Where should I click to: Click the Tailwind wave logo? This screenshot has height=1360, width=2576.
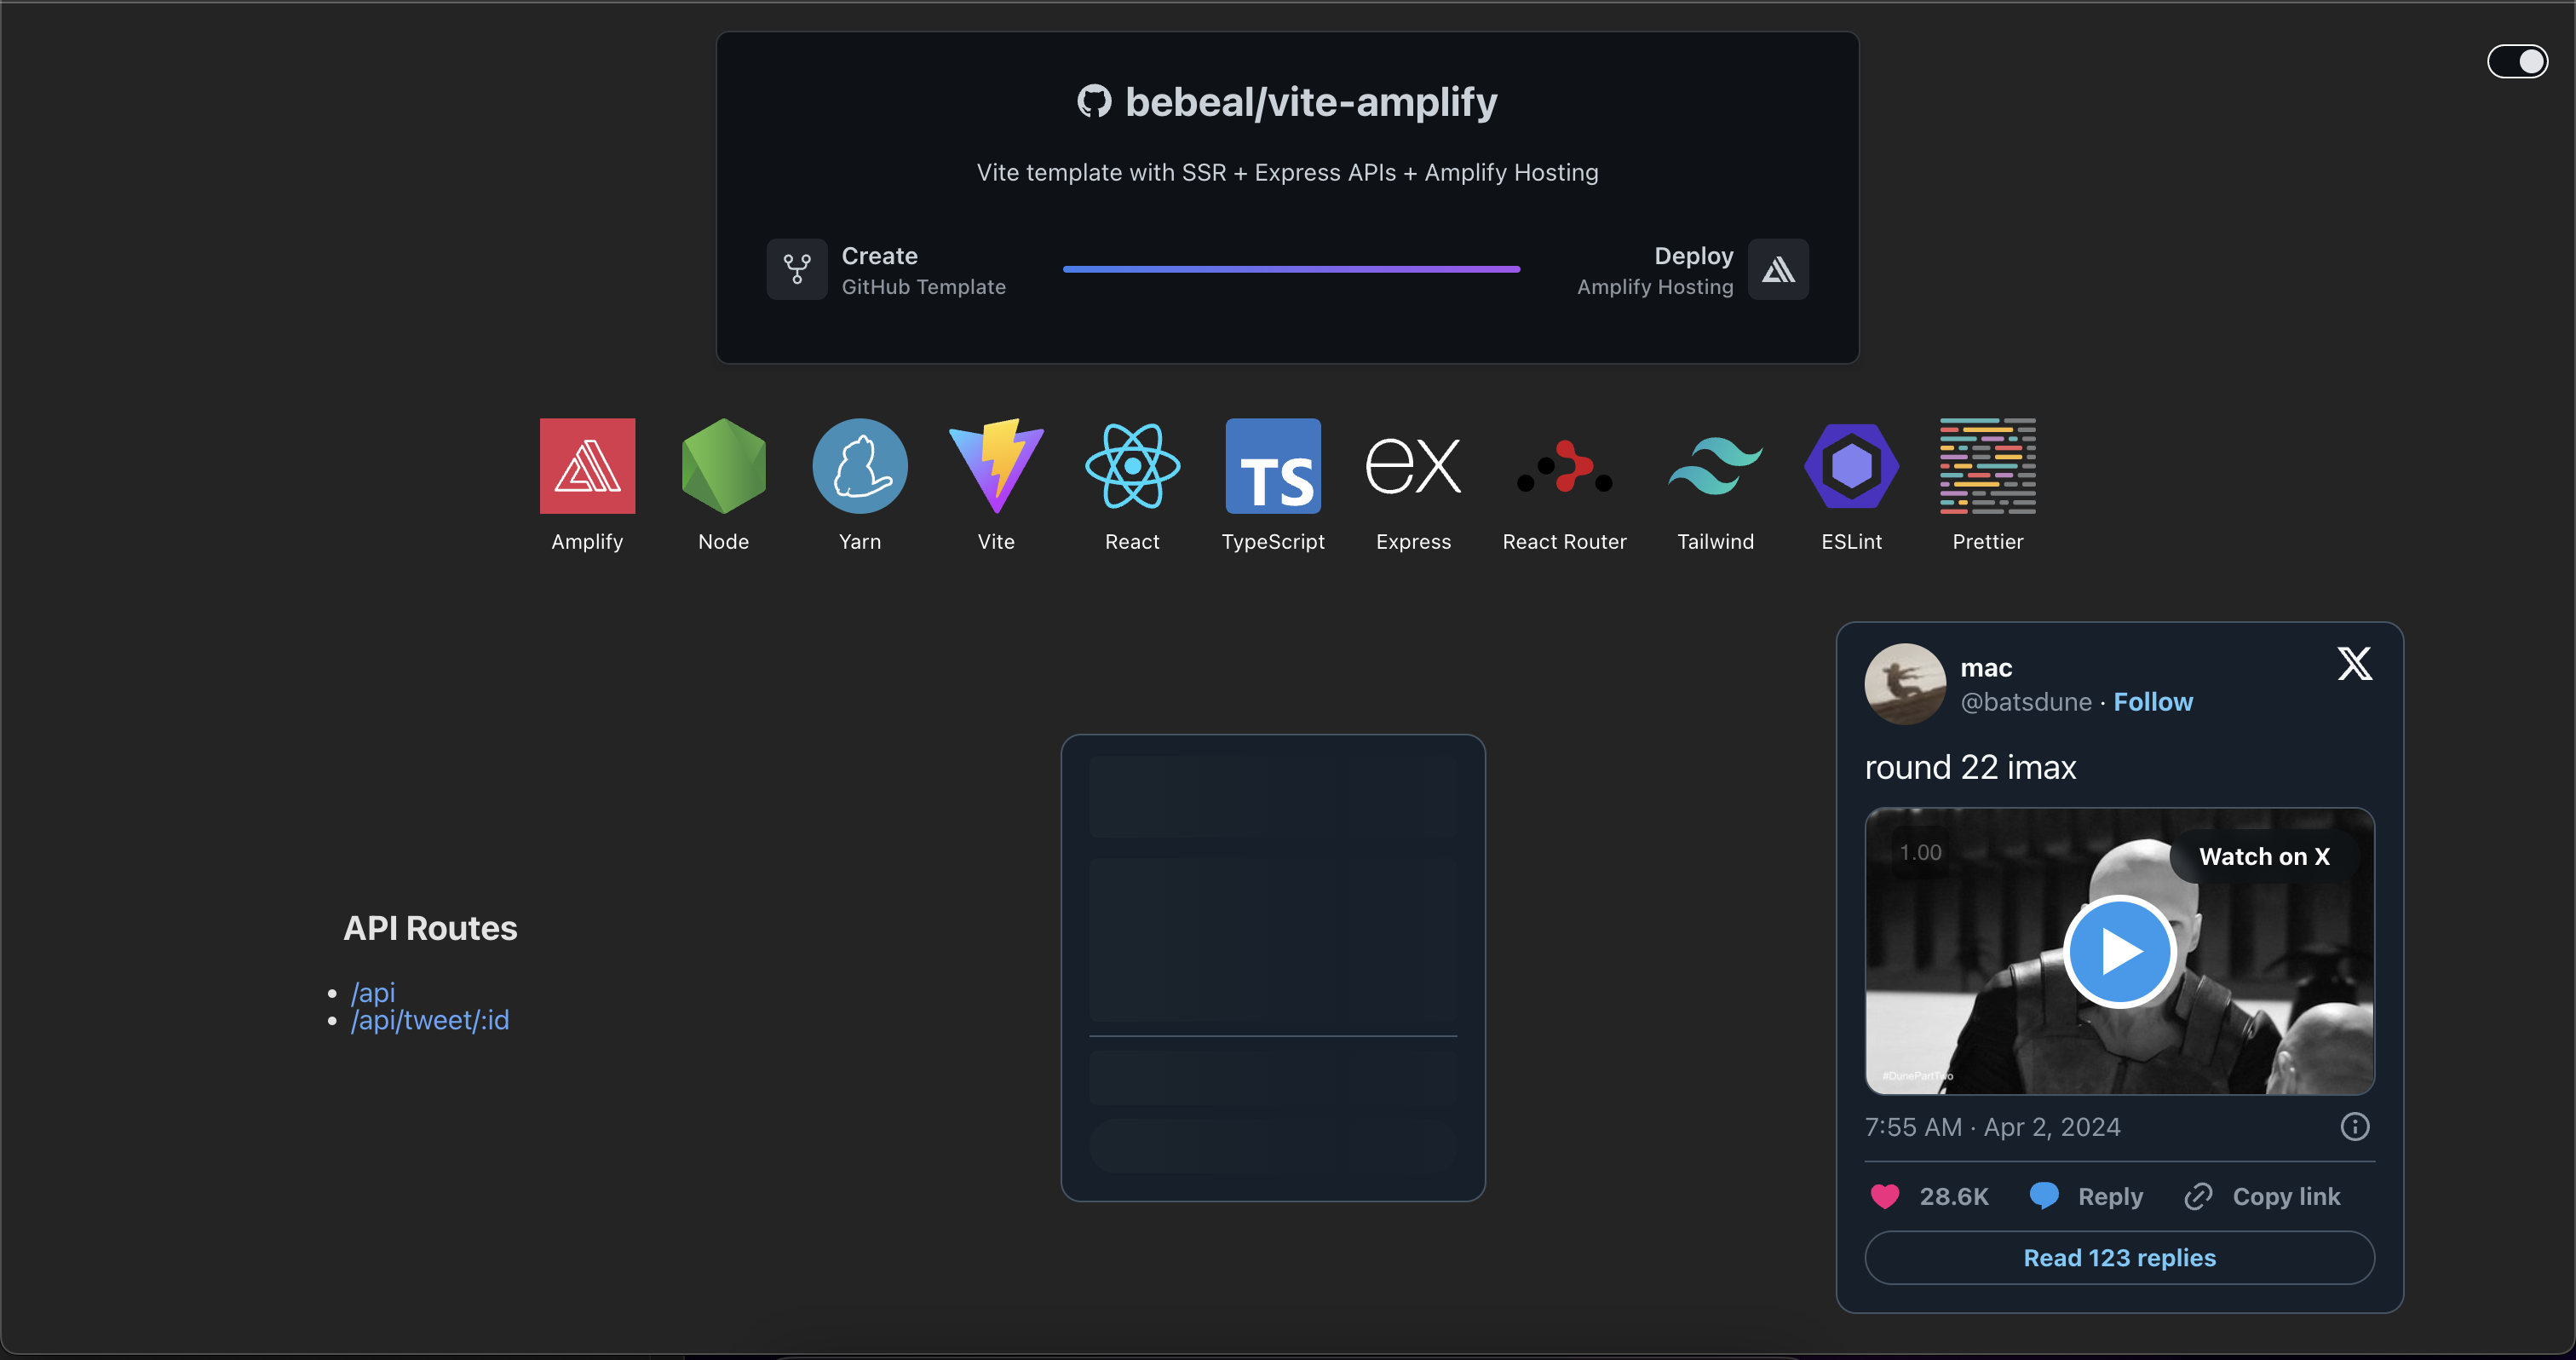1715,466
